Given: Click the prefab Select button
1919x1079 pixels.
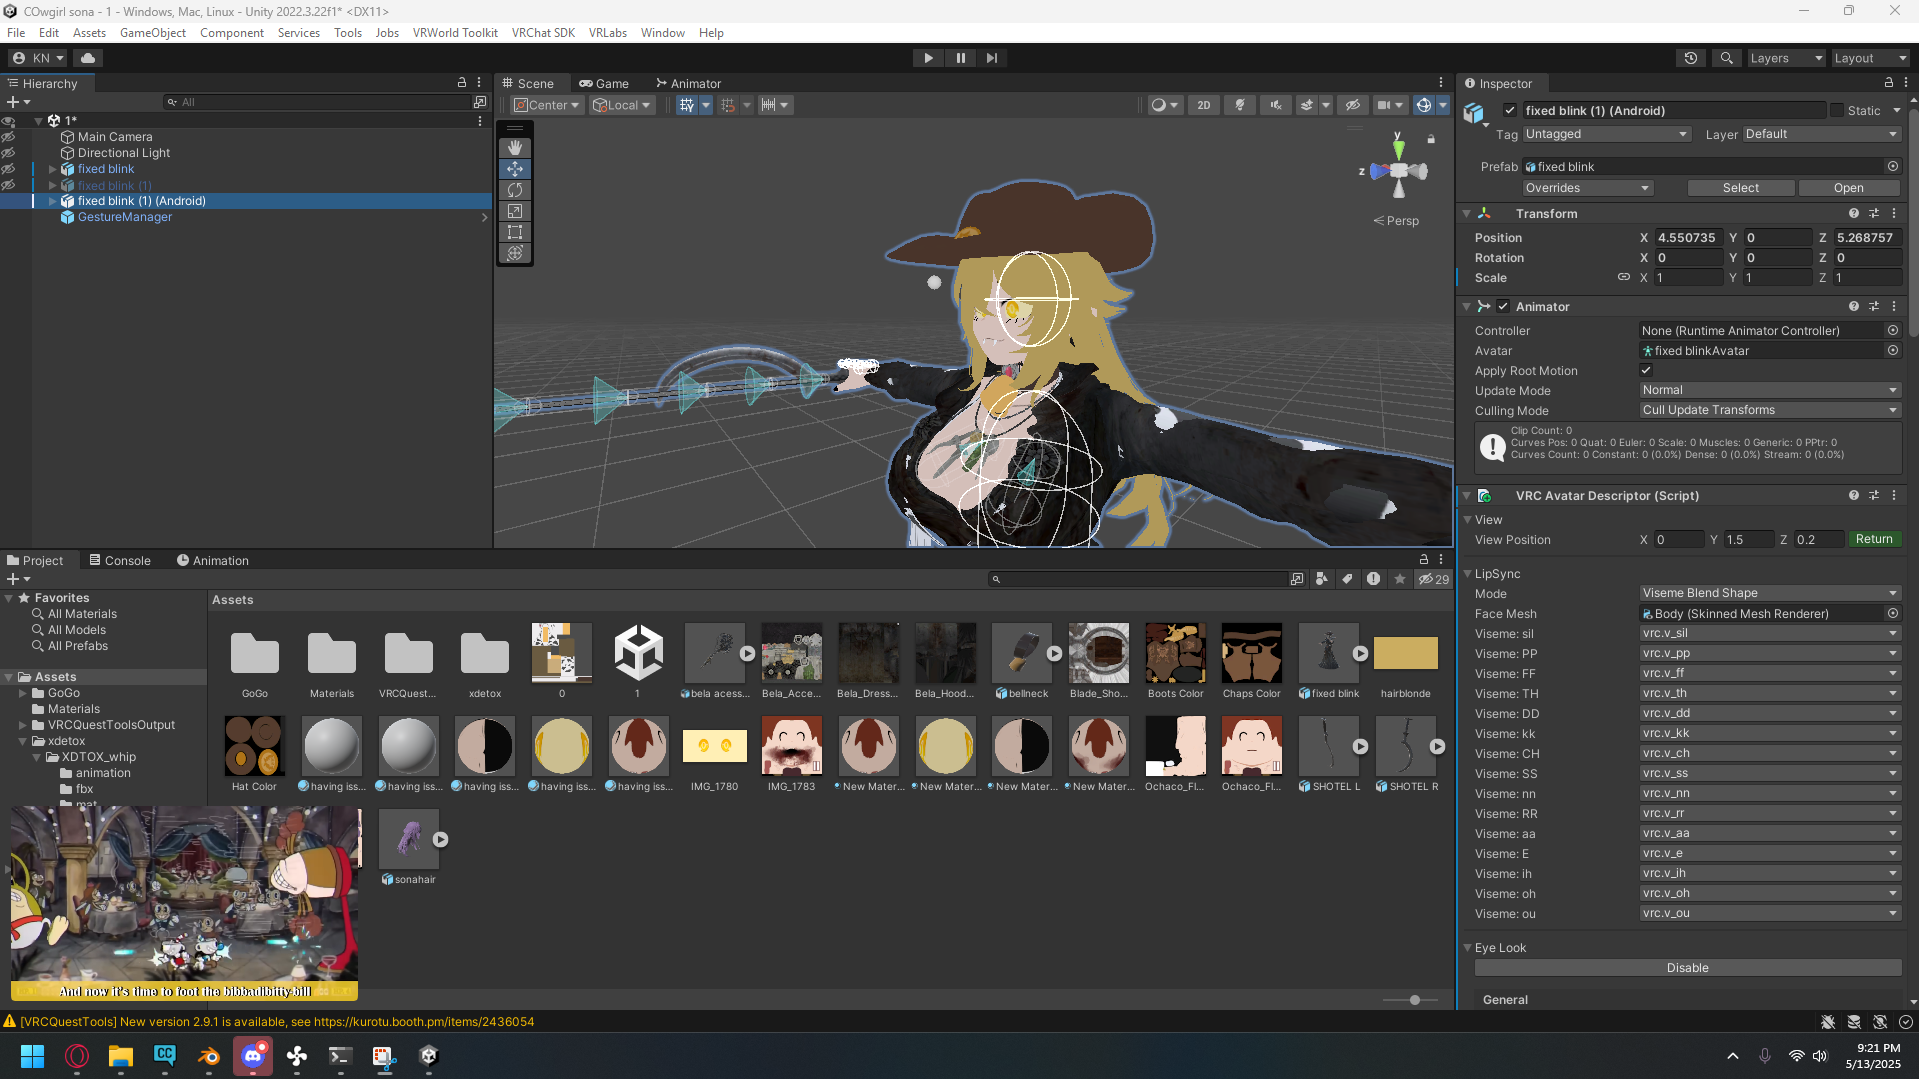Looking at the screenshot, I should pos(1741,188).
